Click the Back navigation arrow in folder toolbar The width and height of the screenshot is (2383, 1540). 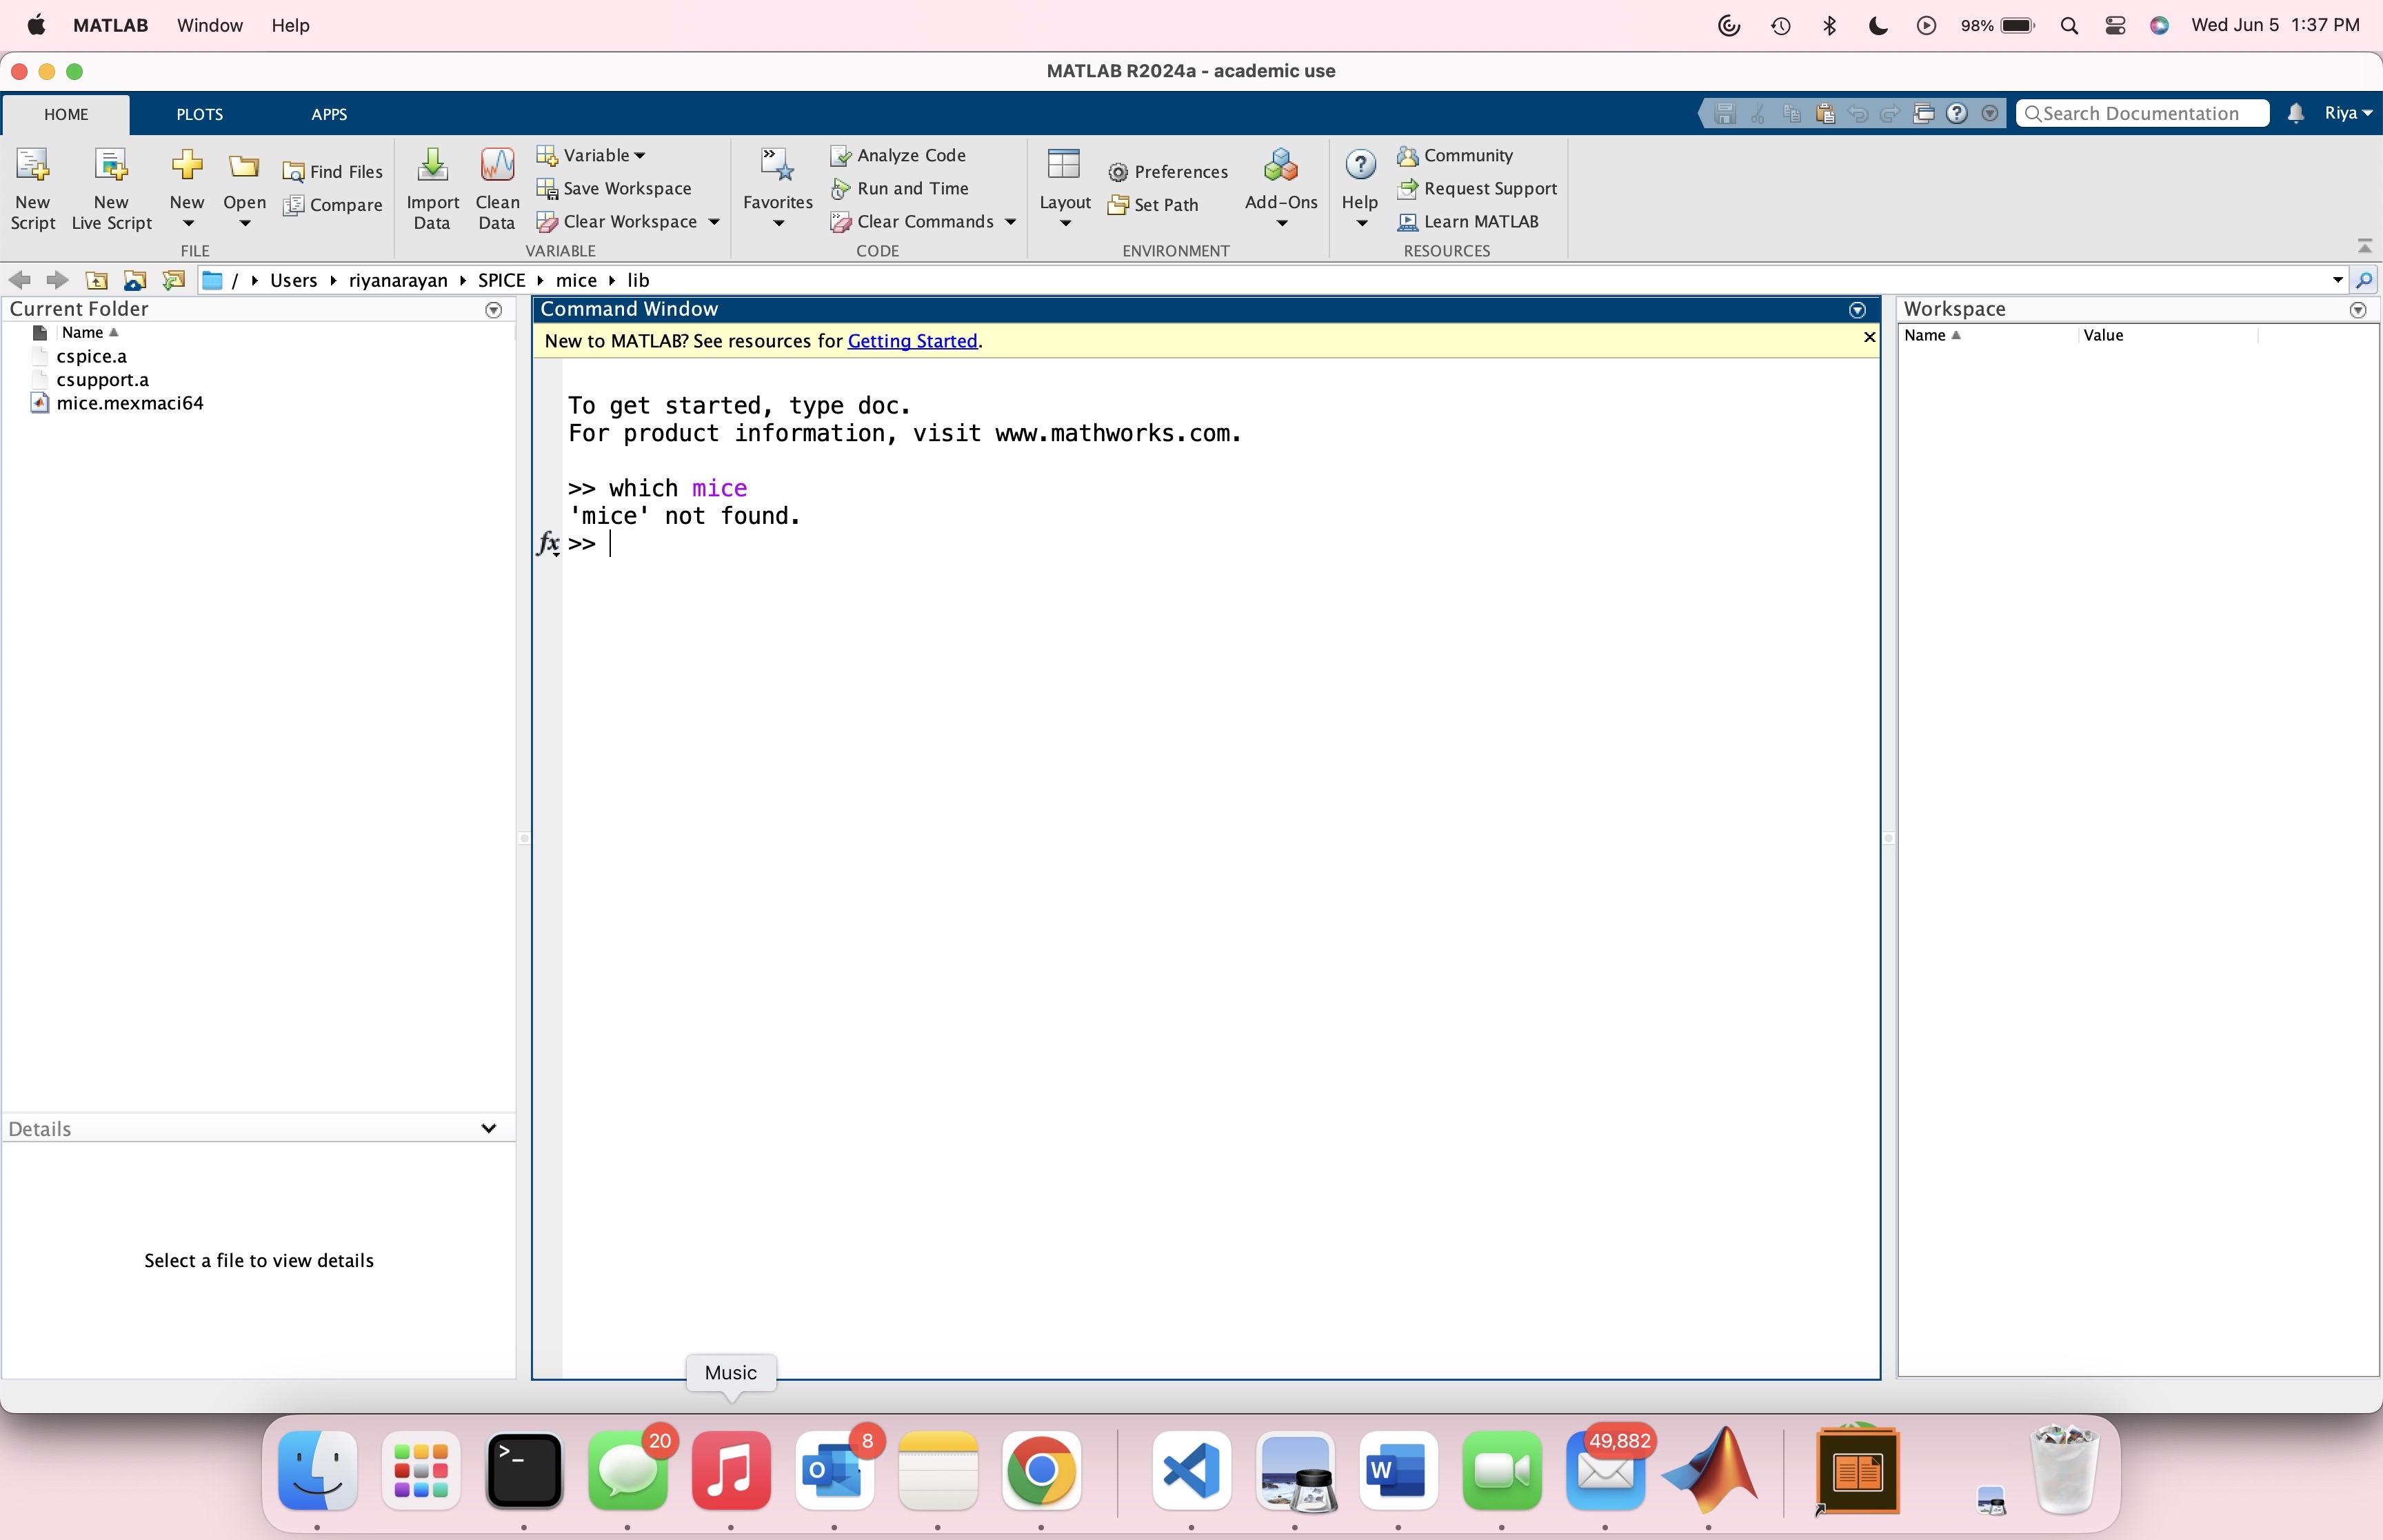[19, 280]
